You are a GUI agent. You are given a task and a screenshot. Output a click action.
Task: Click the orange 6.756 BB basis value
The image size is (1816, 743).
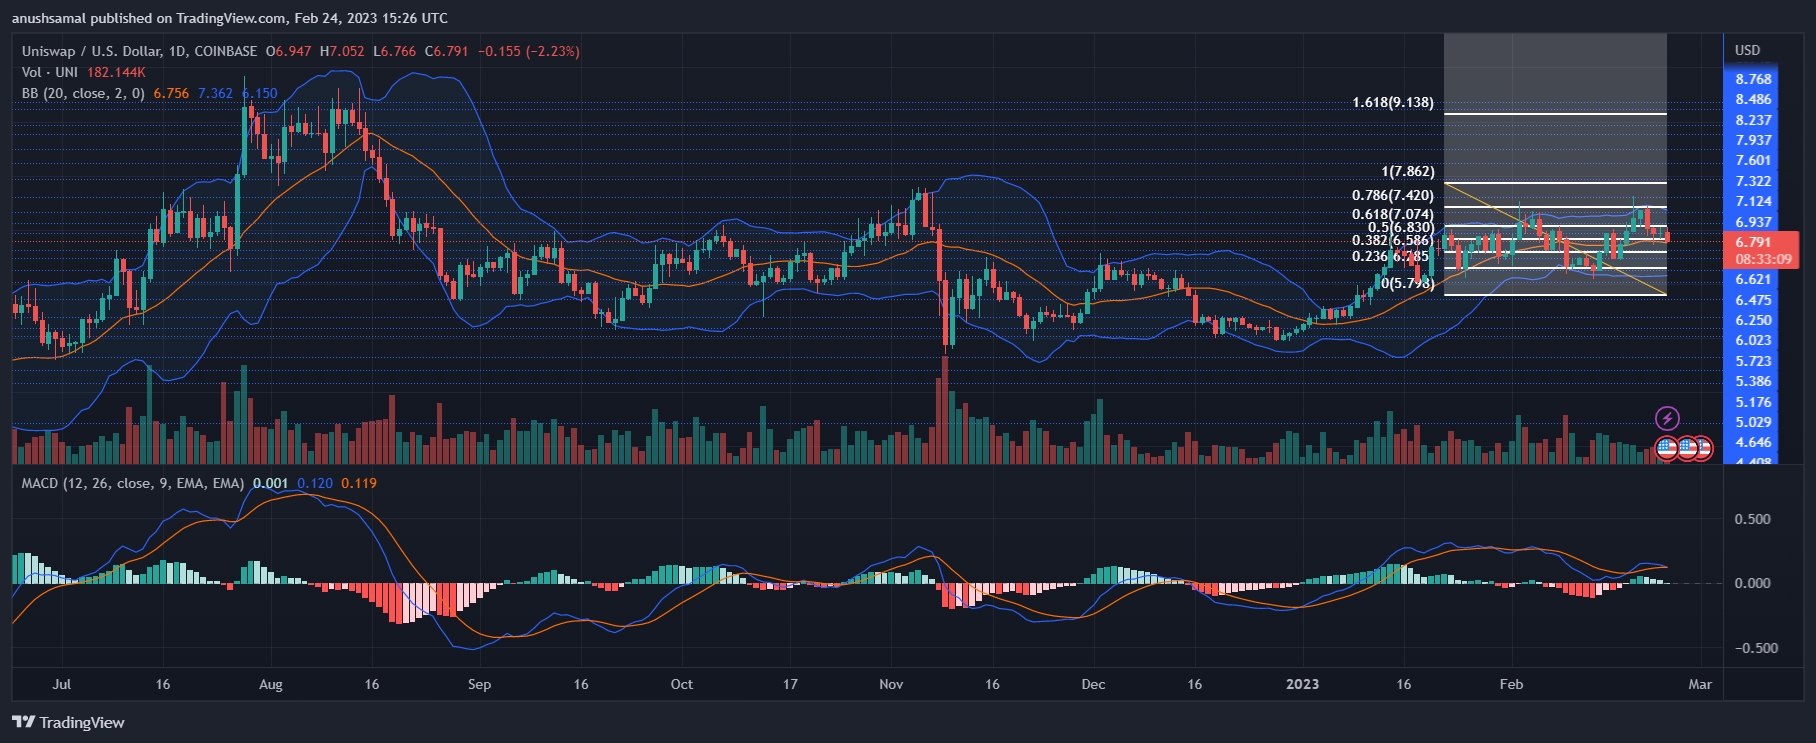171,93
